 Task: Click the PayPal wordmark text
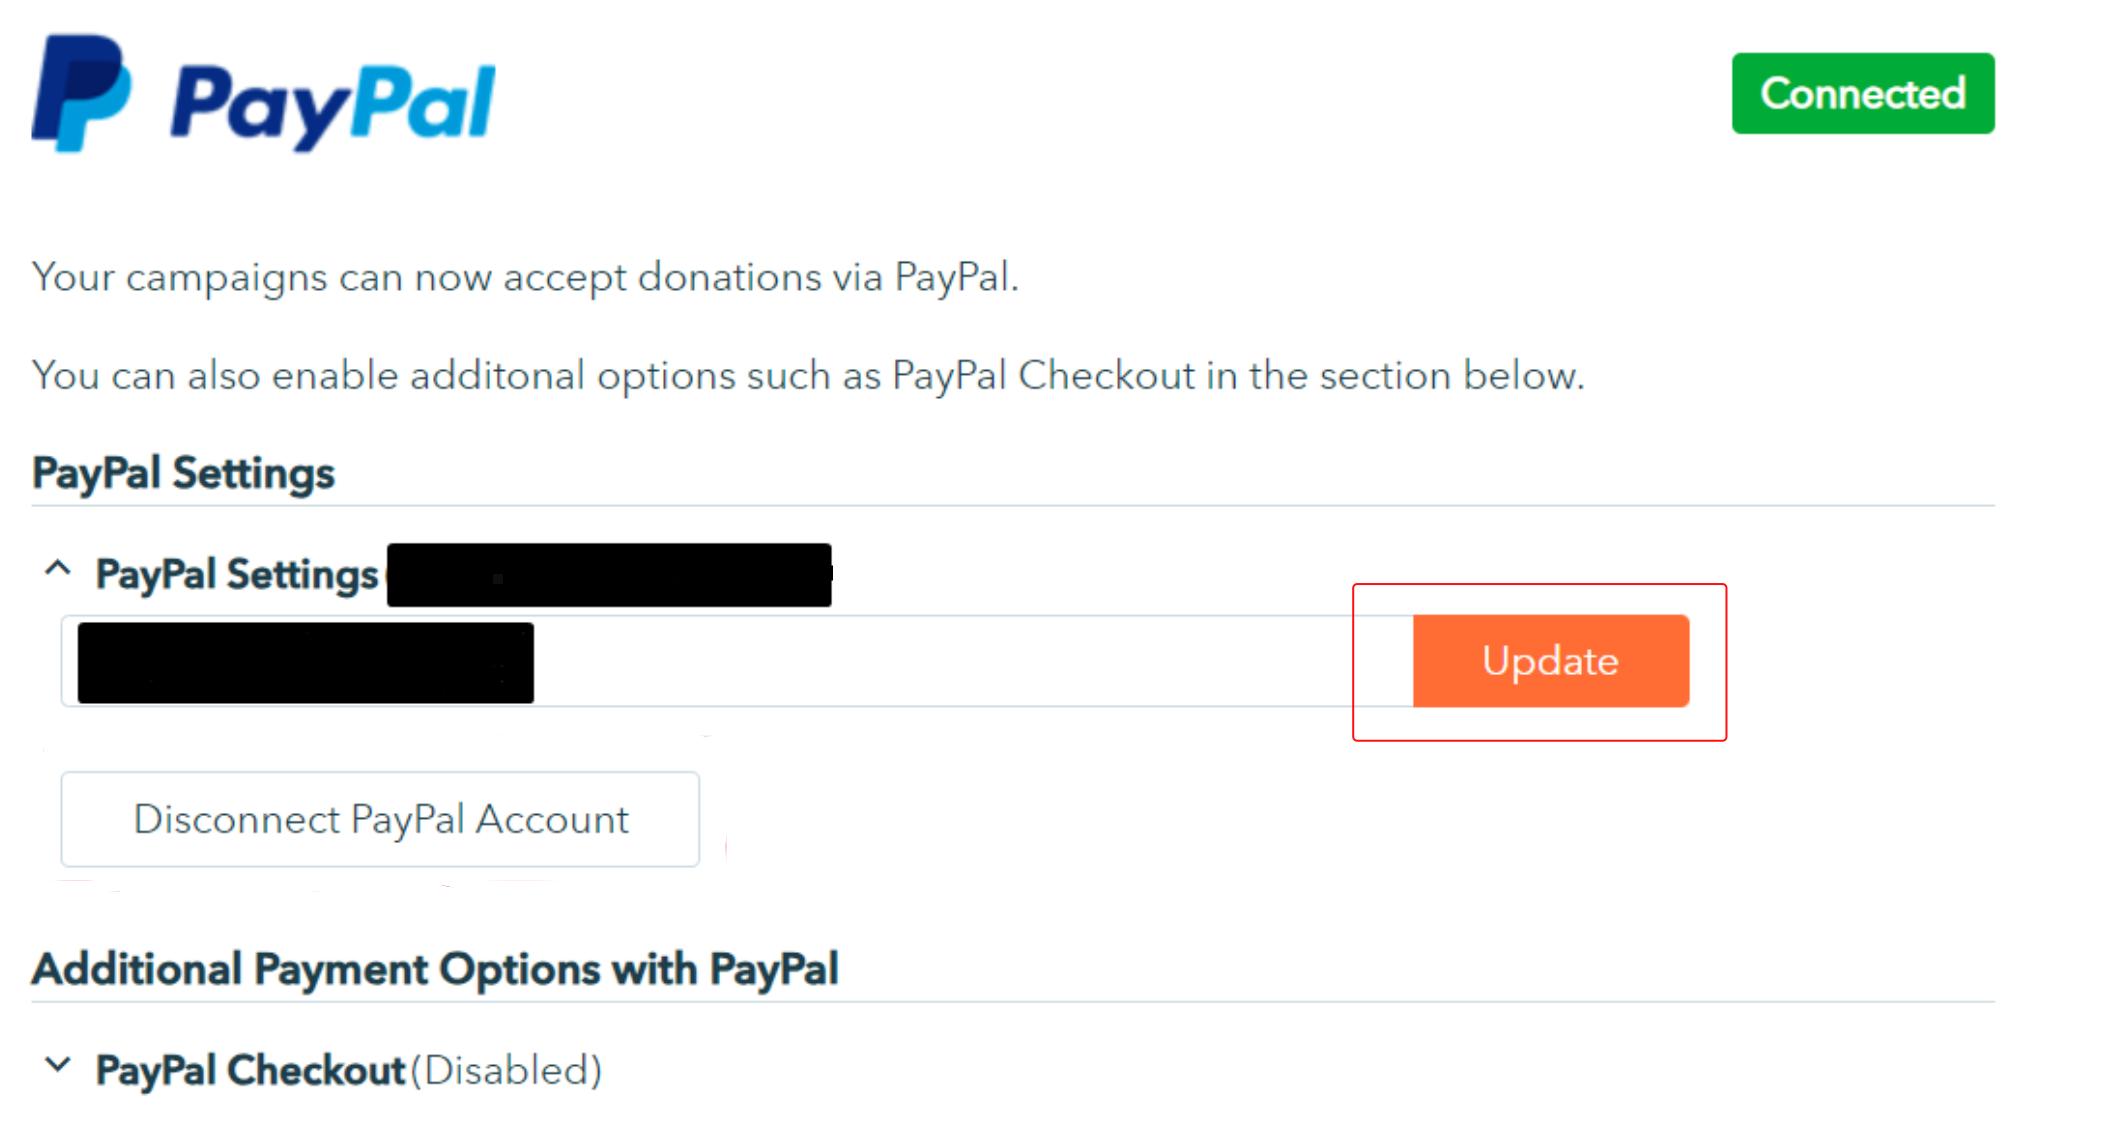333,104
